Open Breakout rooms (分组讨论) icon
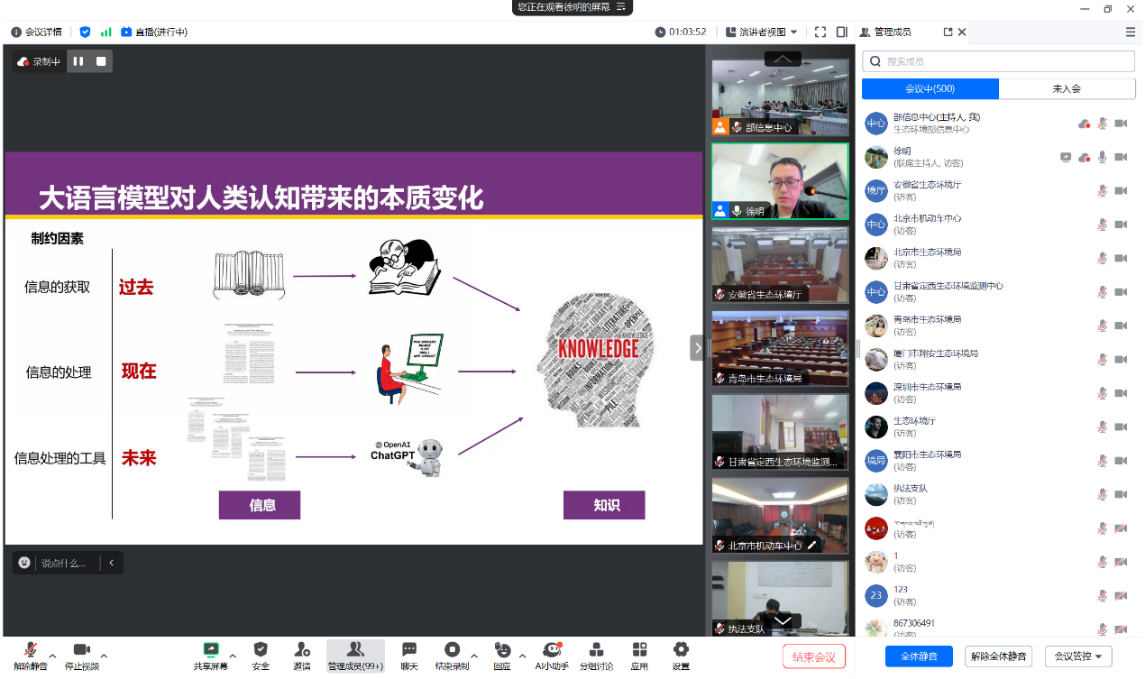This screenshot has width=1145, height=679. click(596, 651)
